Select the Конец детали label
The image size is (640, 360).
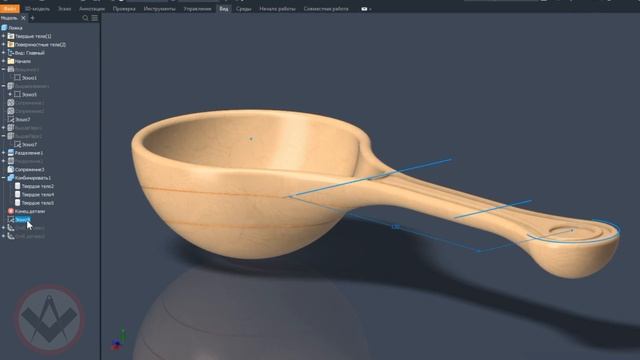click(x=30, y=211)
